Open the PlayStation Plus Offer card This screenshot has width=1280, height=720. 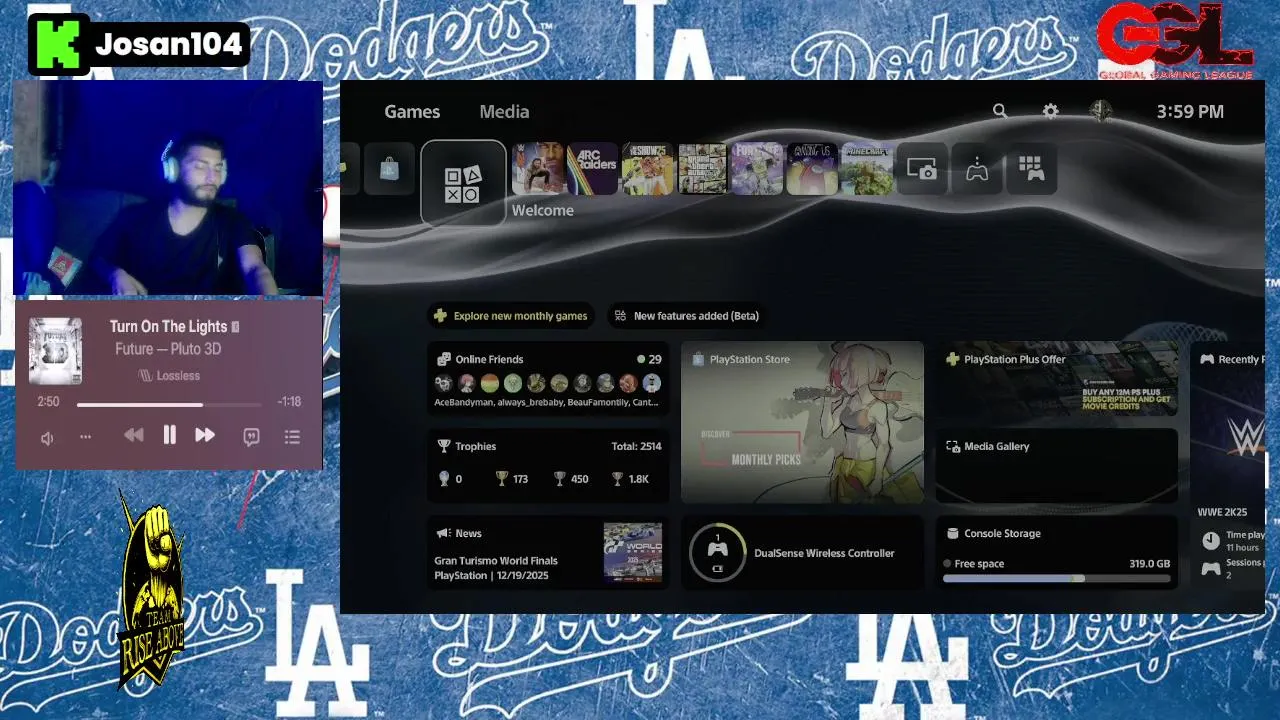1056,379
